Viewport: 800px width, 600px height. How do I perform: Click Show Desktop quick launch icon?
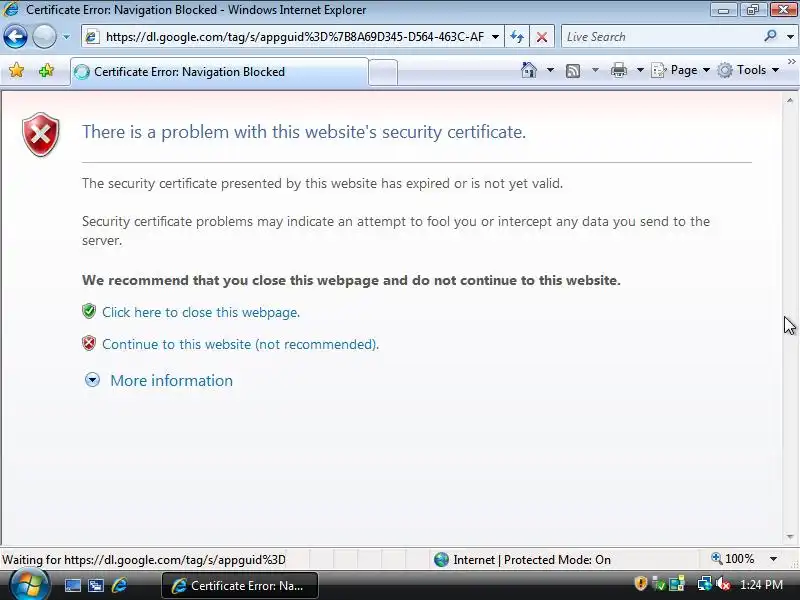click(72, 585)
